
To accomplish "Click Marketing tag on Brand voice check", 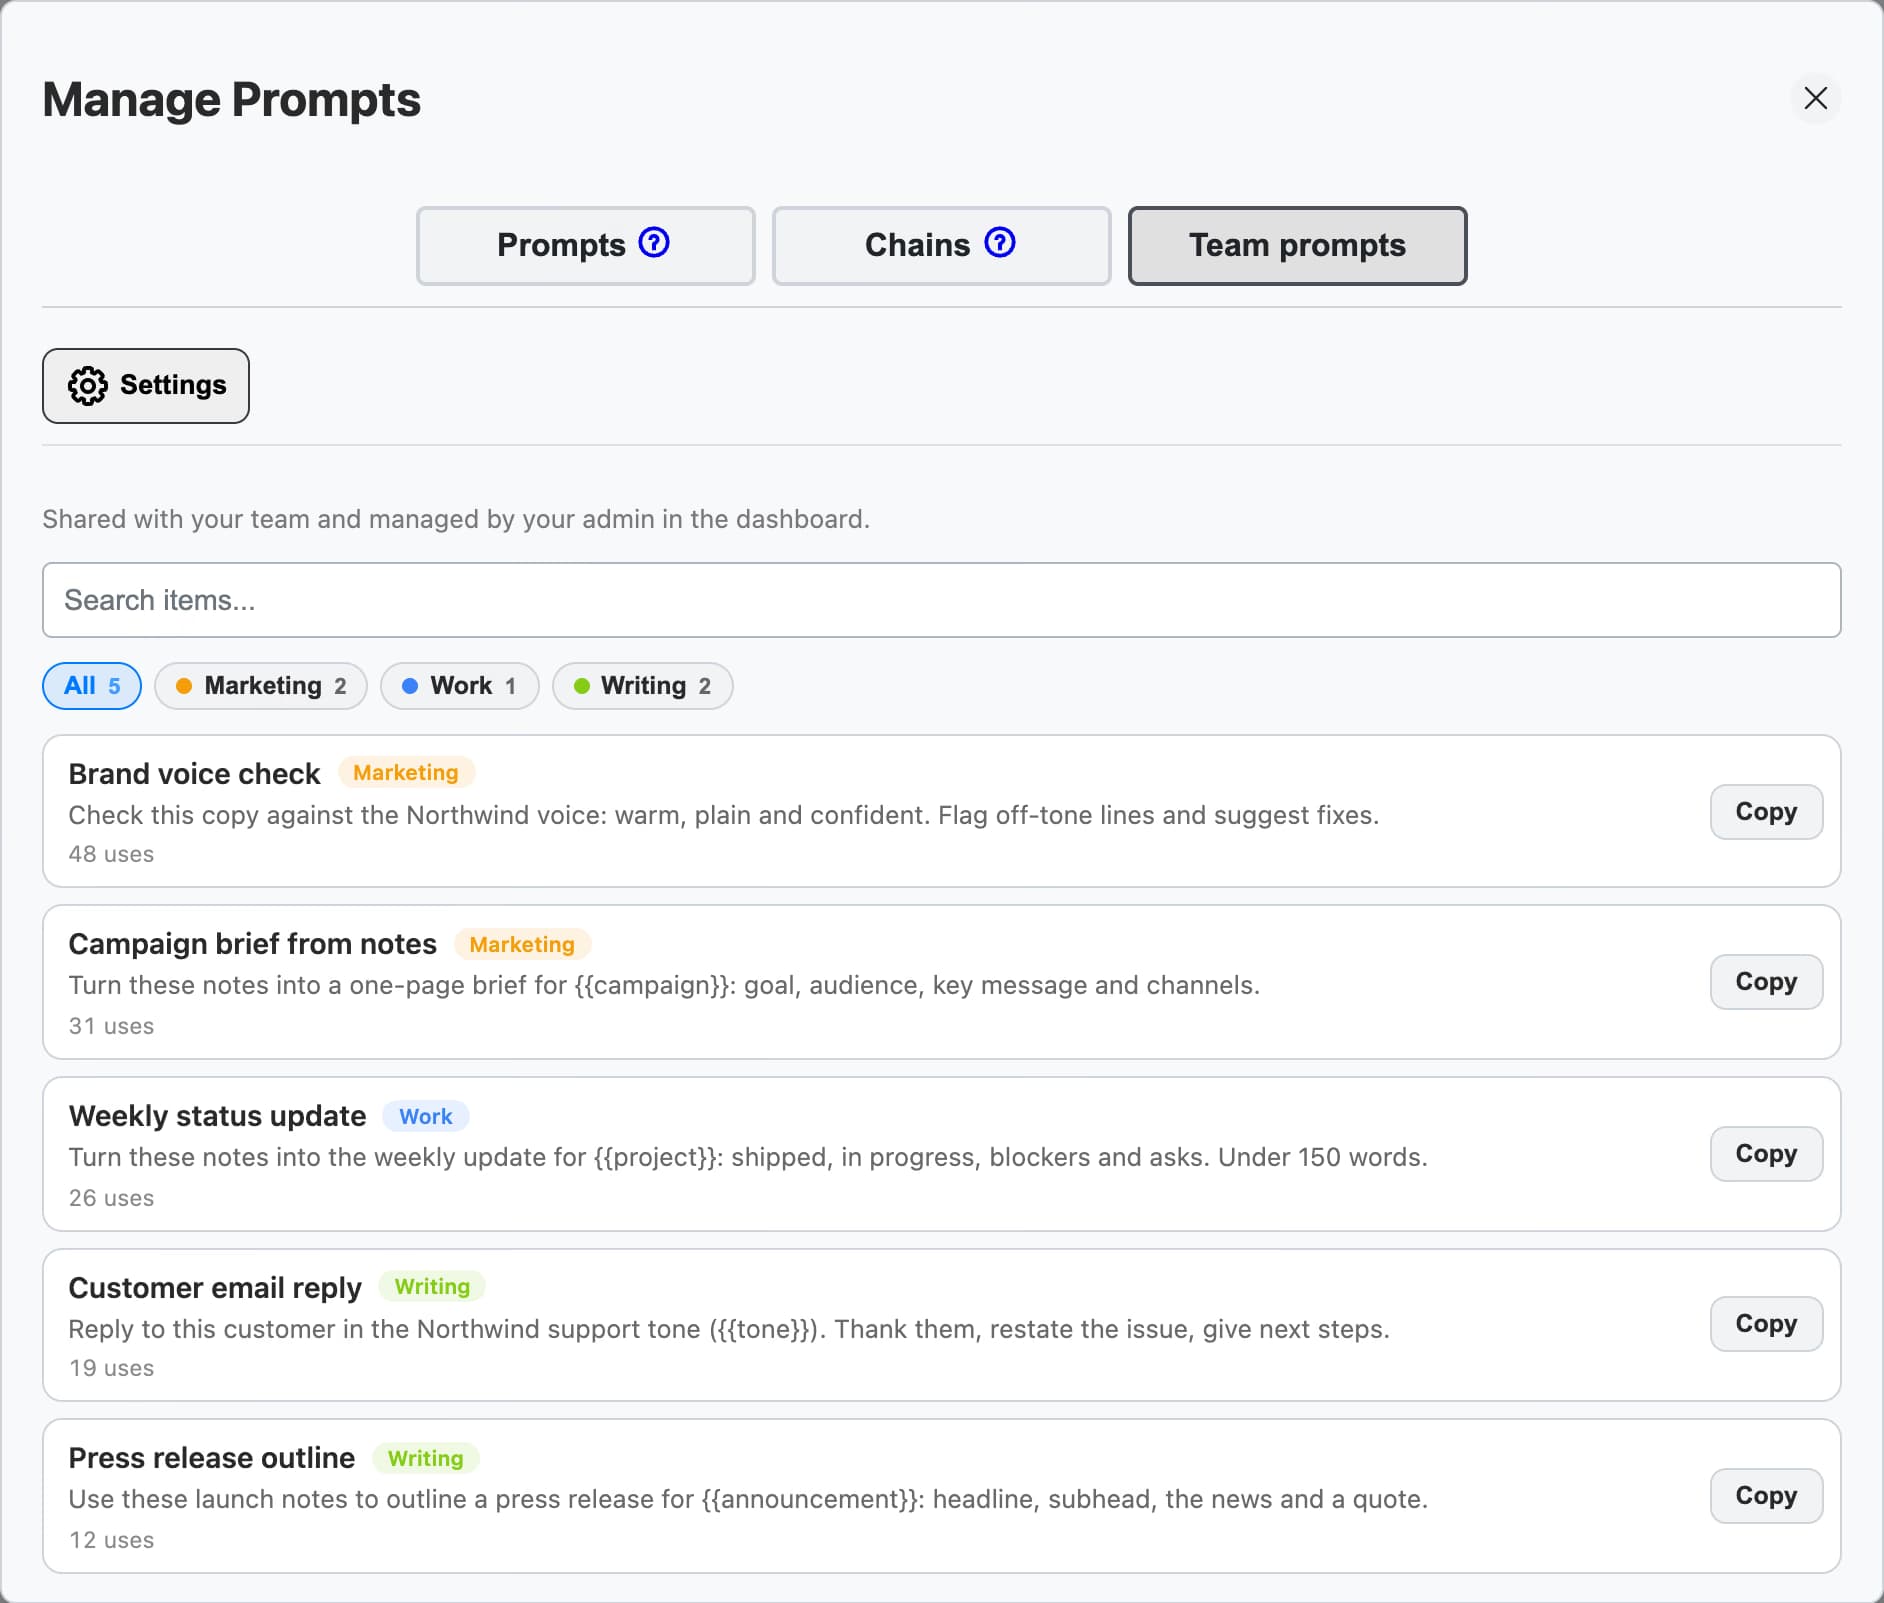I will point(406,773).
